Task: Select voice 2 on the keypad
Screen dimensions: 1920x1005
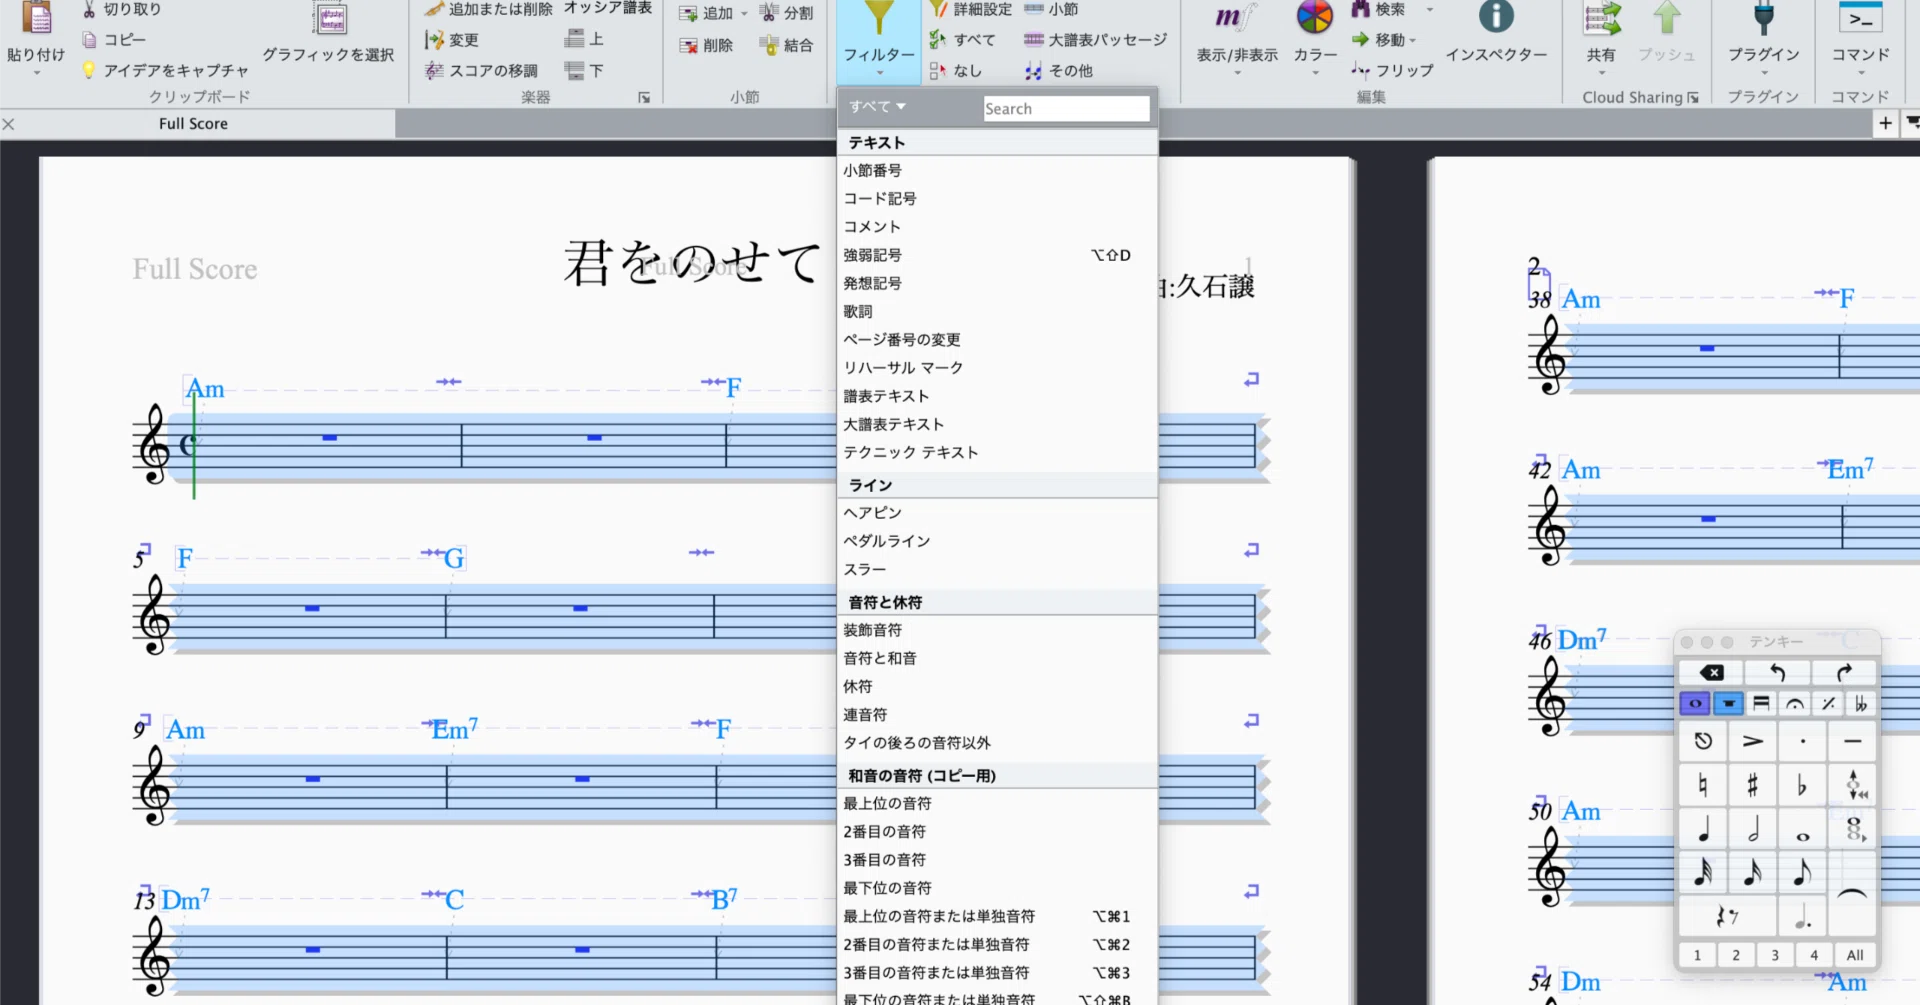Action: click(1736, 955)
